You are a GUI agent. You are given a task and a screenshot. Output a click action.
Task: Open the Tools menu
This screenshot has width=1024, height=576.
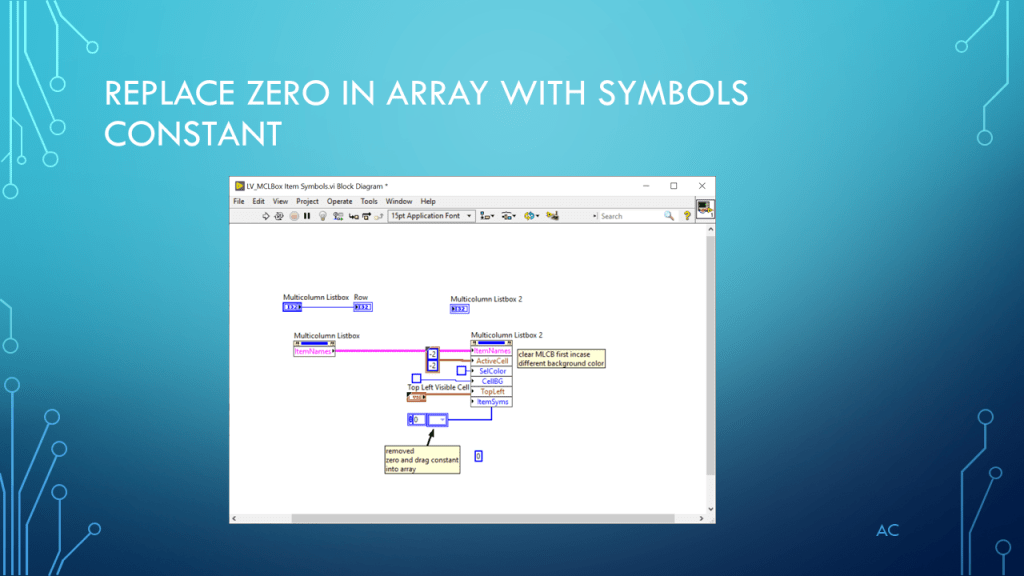click(369, 201)
